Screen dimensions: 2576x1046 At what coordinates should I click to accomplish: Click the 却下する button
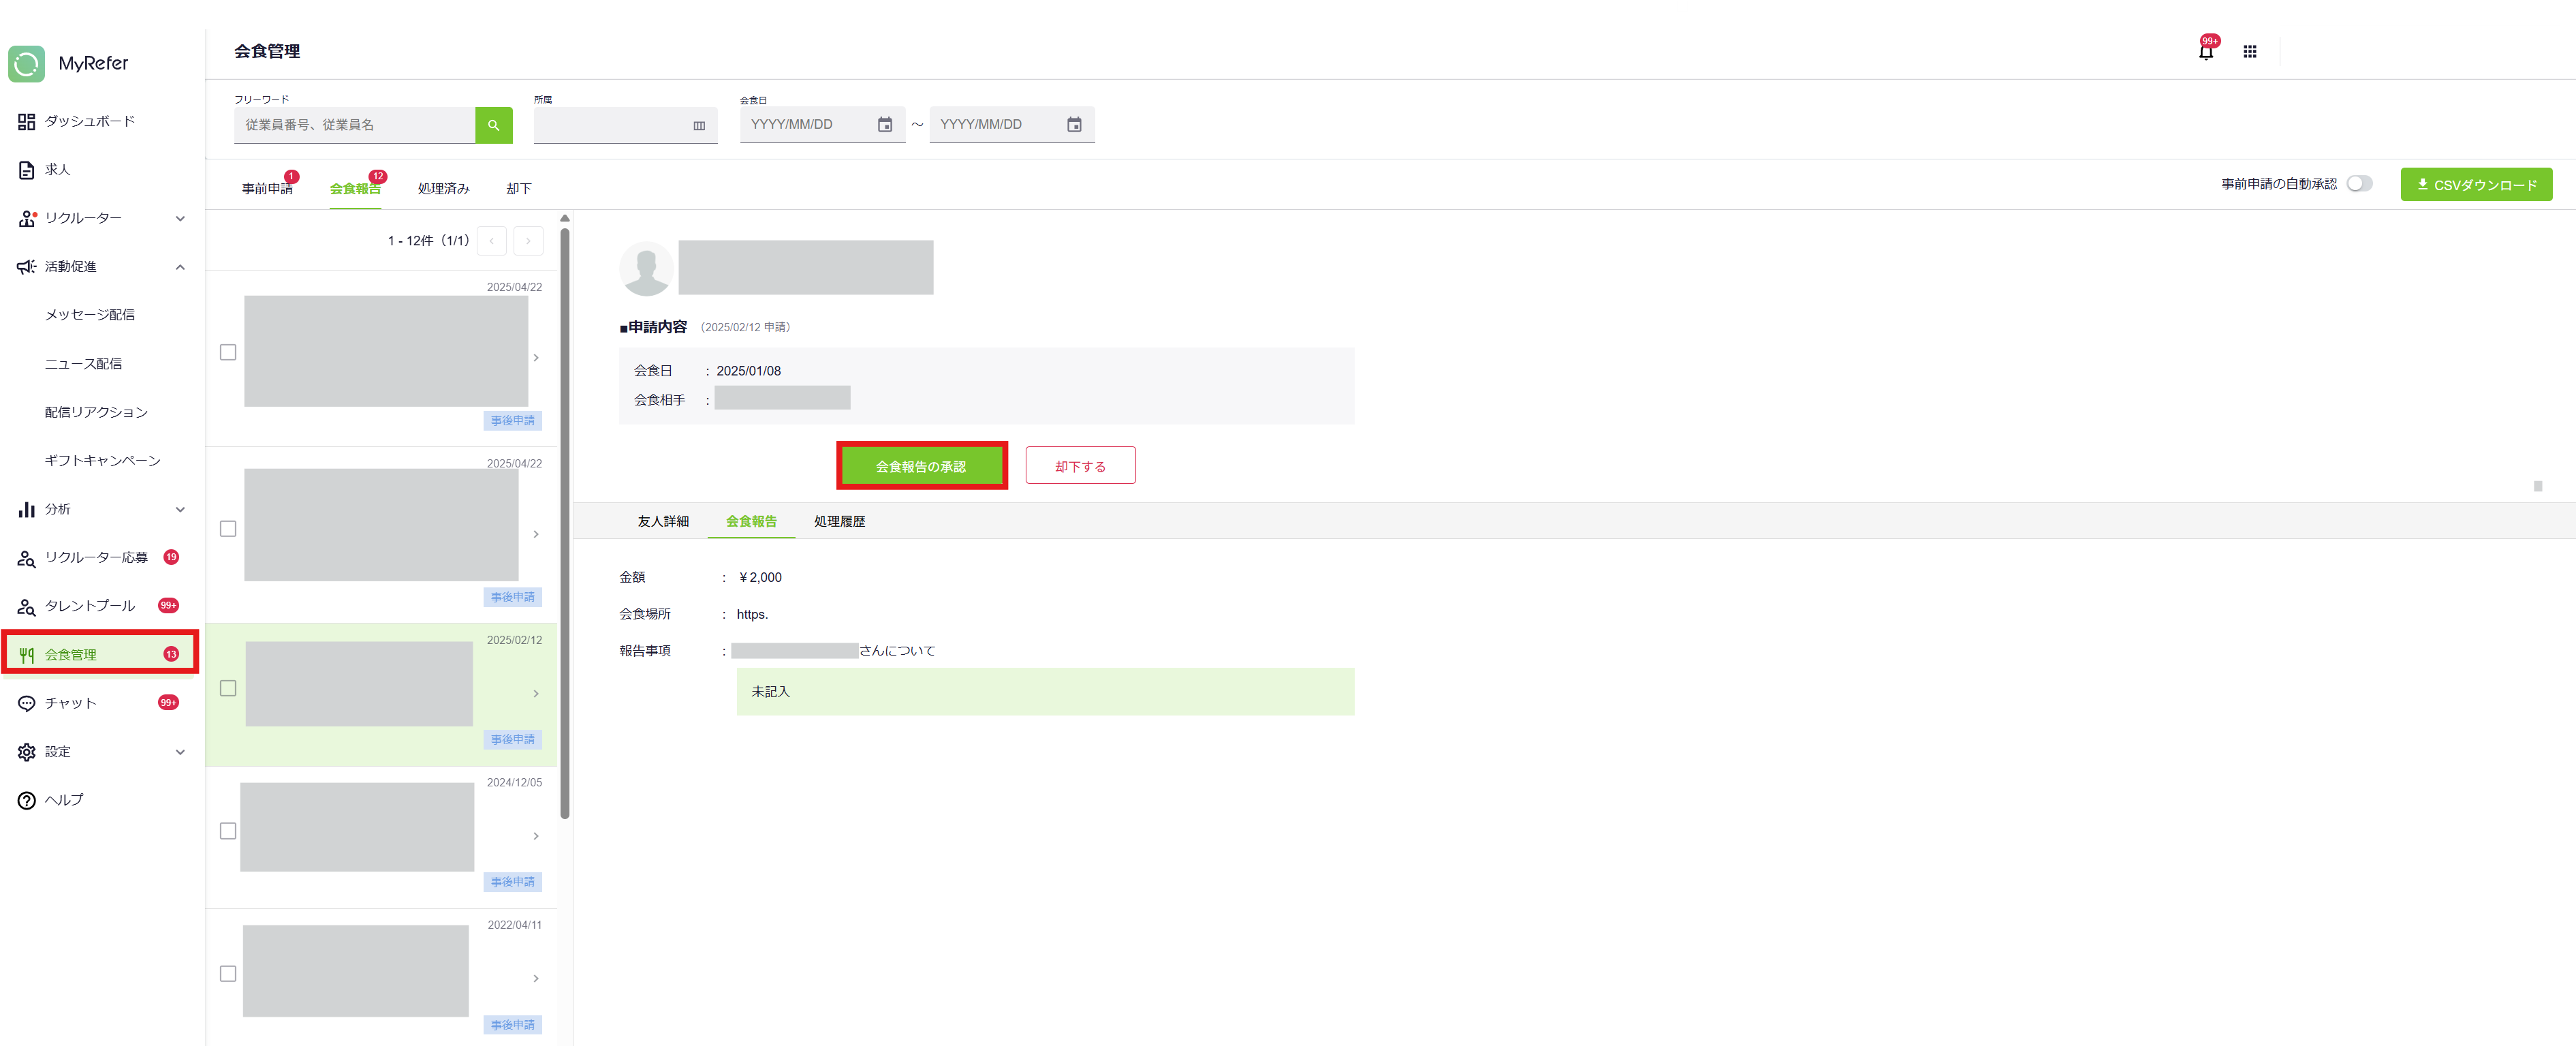click(1079, 466)
